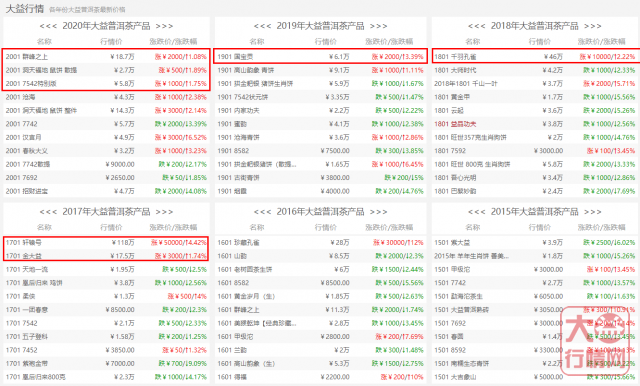Click the <<< arrows before 2015年 heading
Screen dimensions: 640x386
tap(476, 212)
